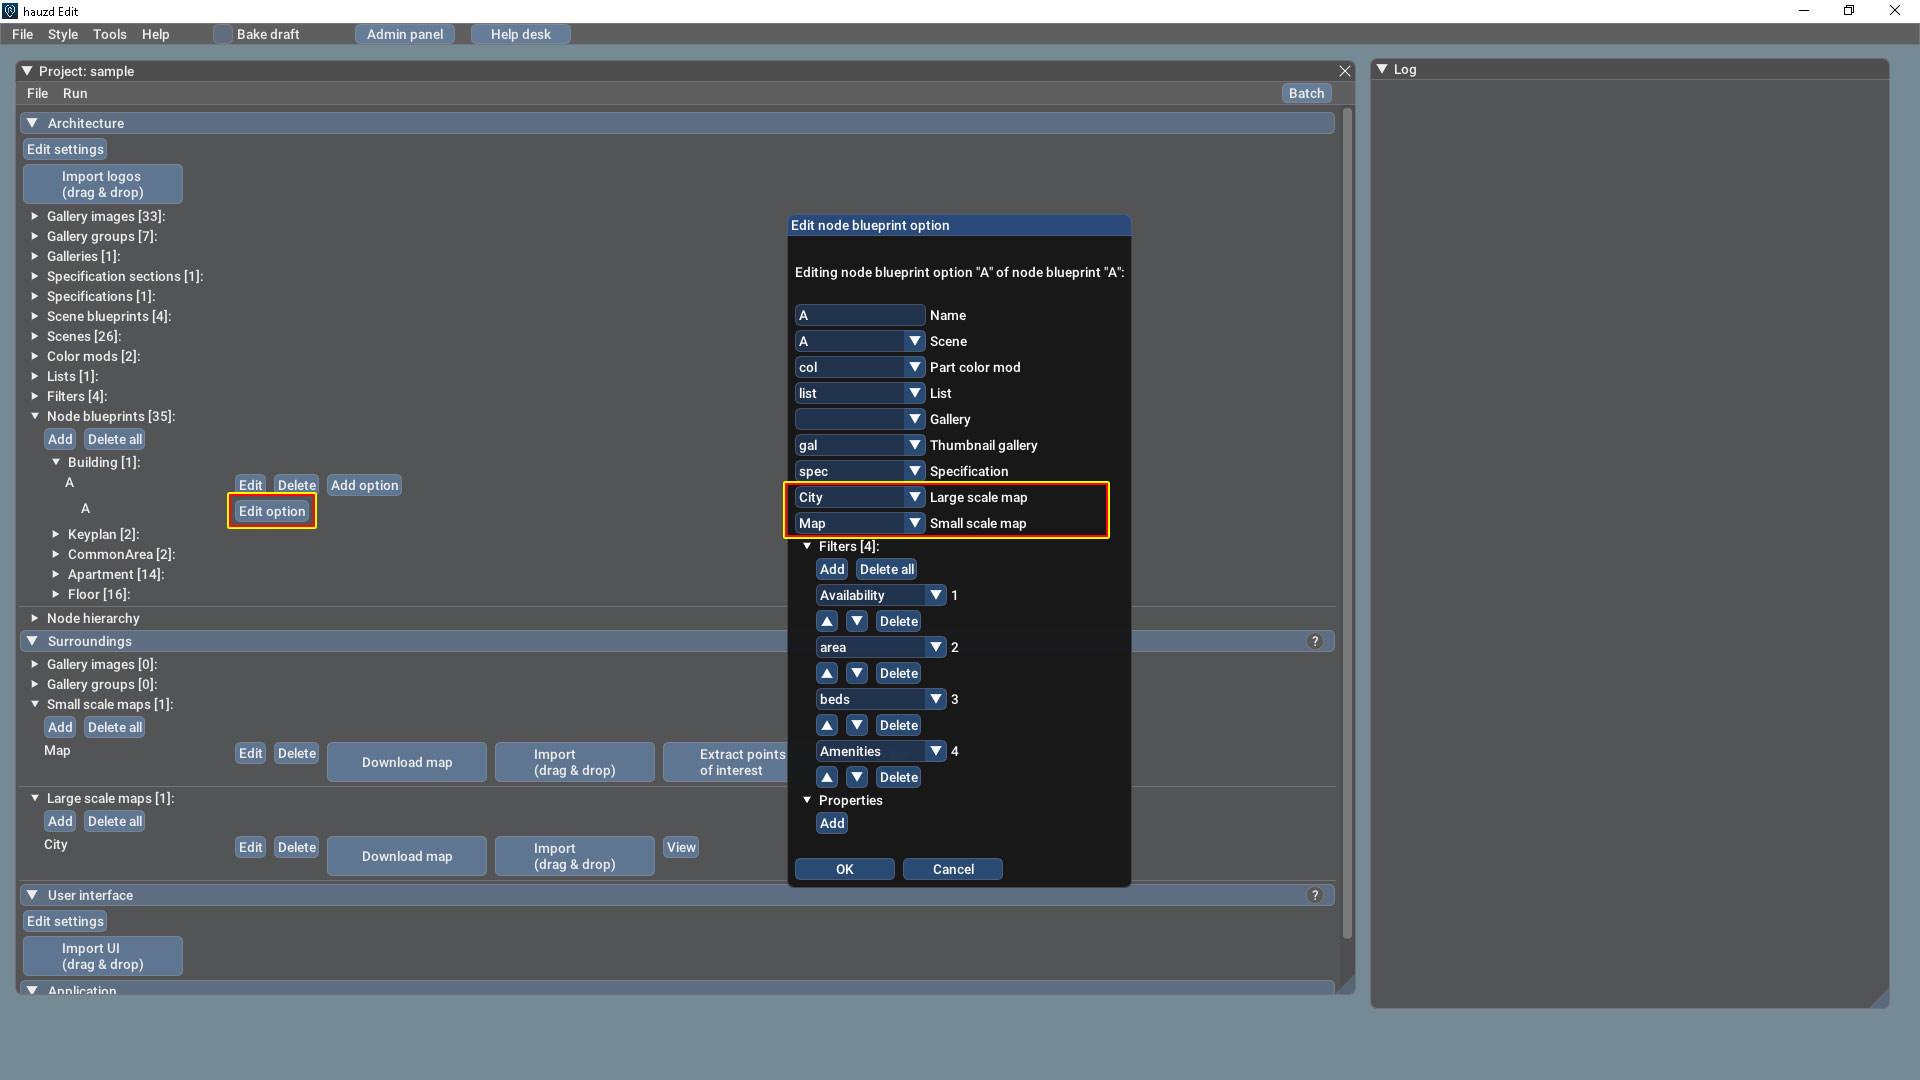Open the Tools menu
This screenshot has height=1080, width=1920.
pos(109,34)
